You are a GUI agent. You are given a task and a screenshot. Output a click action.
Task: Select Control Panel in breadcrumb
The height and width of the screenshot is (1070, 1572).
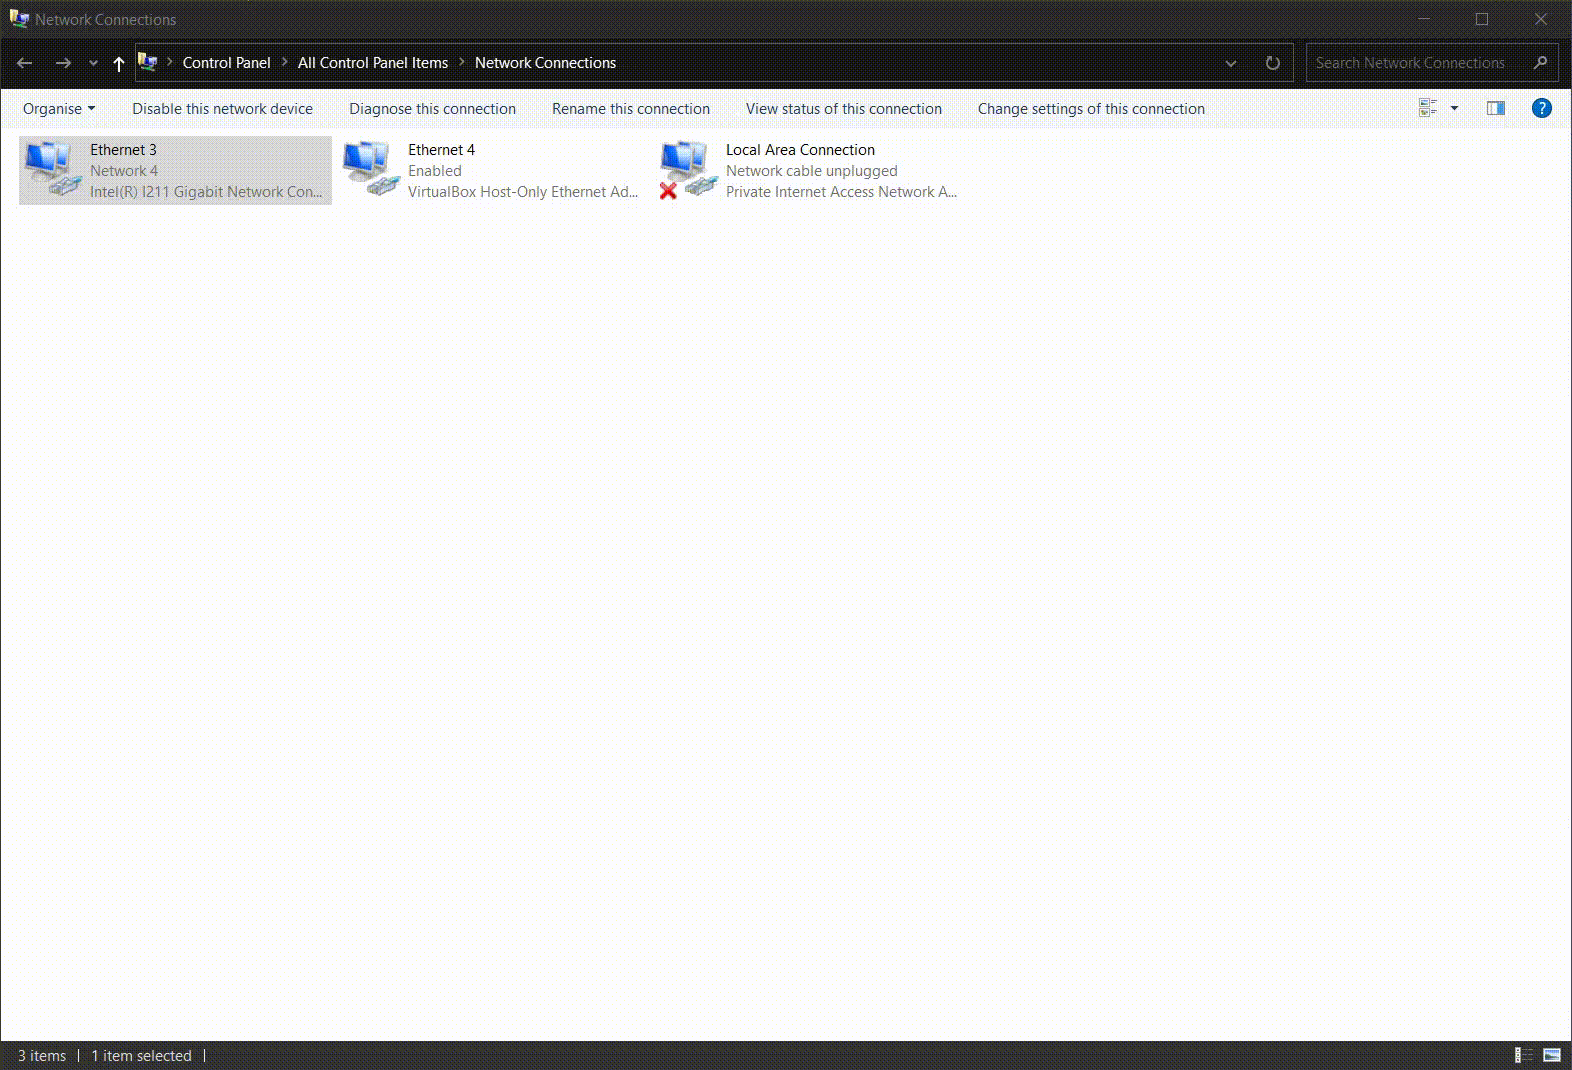point(226,63)
